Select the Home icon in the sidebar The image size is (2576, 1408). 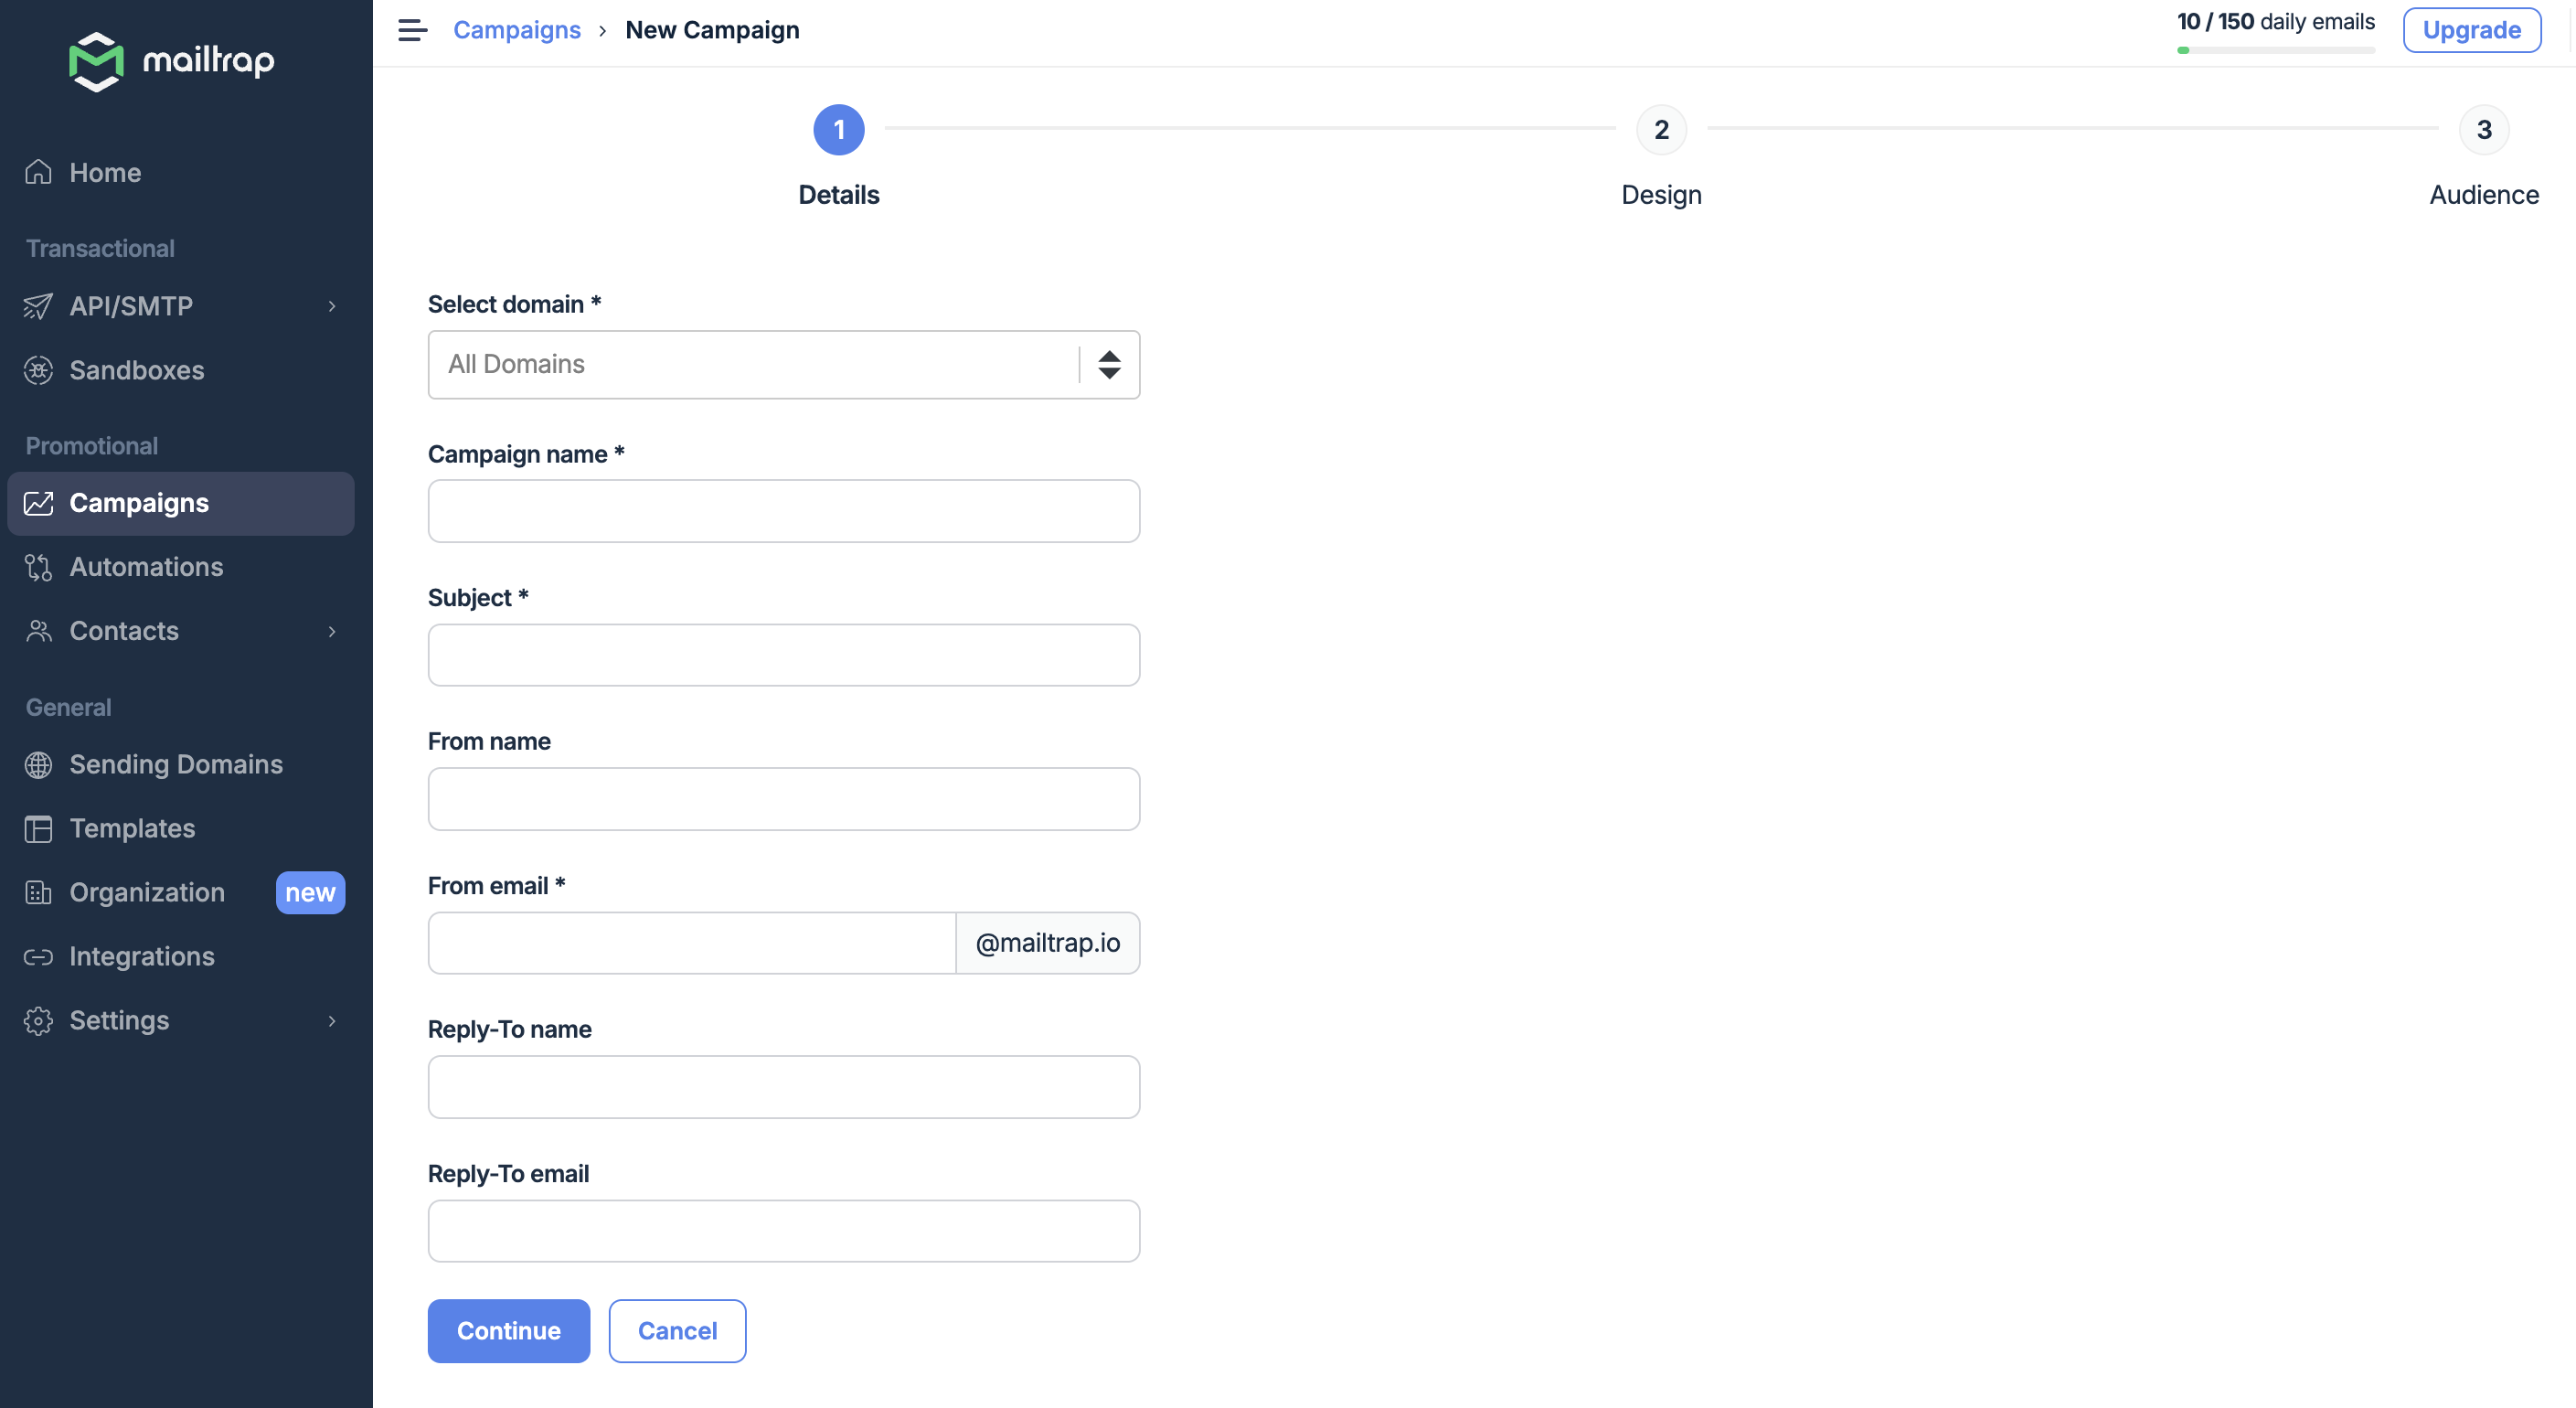38,172
